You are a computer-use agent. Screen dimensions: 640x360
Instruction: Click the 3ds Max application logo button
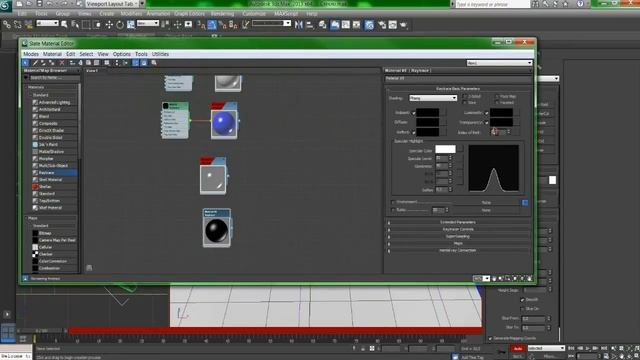click(x=6, y=6)
